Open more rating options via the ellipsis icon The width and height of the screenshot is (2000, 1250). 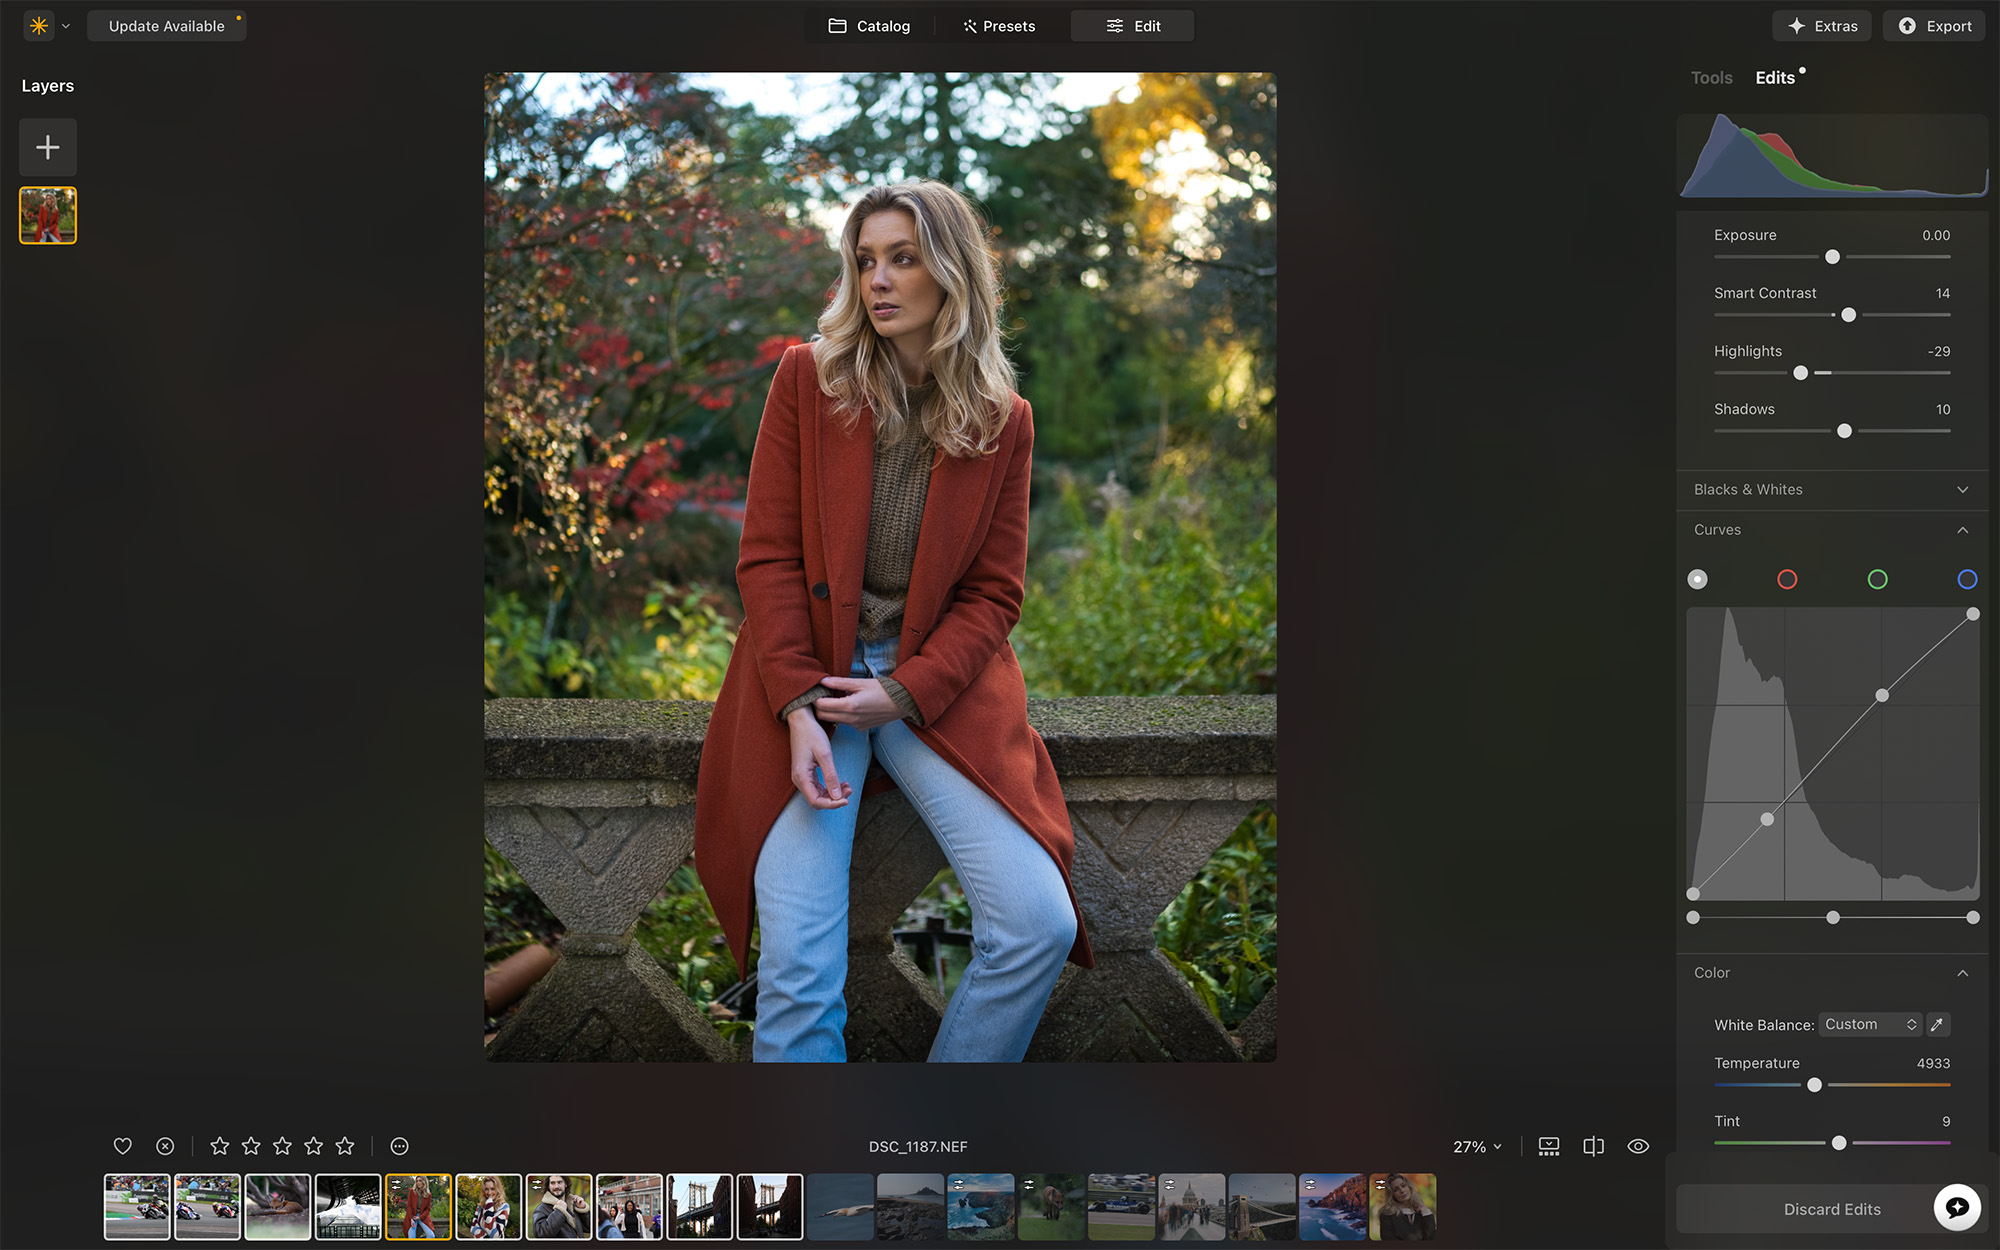(x=398, y=1146)
